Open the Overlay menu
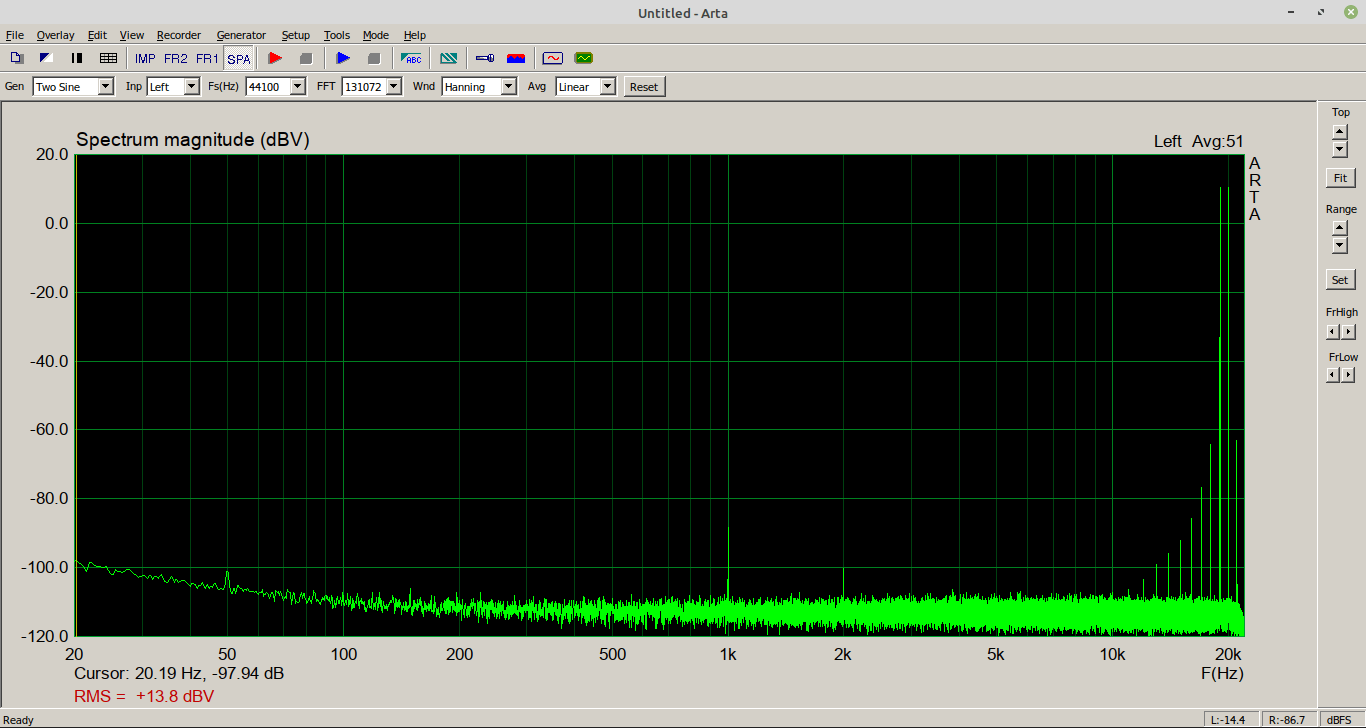 tap(55, 35)
